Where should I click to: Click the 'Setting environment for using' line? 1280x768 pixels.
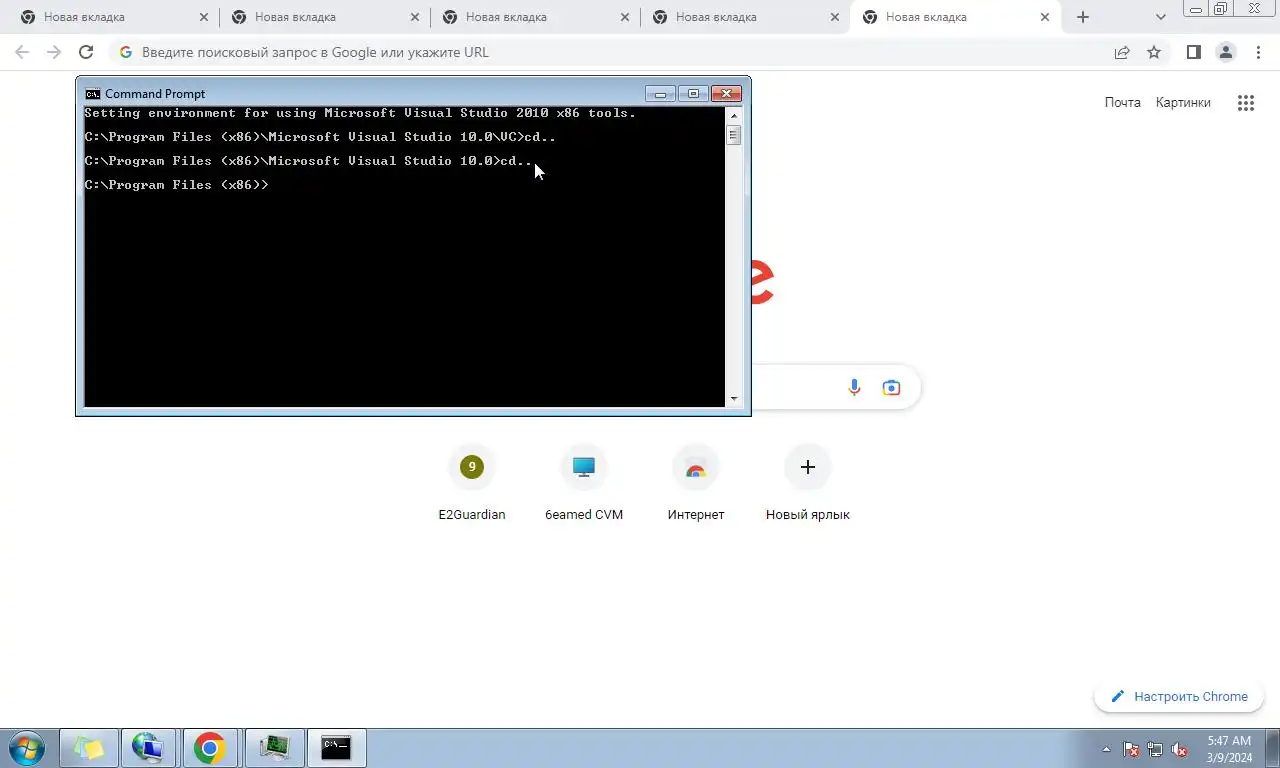pyautogui.click(x=360, y=113)
